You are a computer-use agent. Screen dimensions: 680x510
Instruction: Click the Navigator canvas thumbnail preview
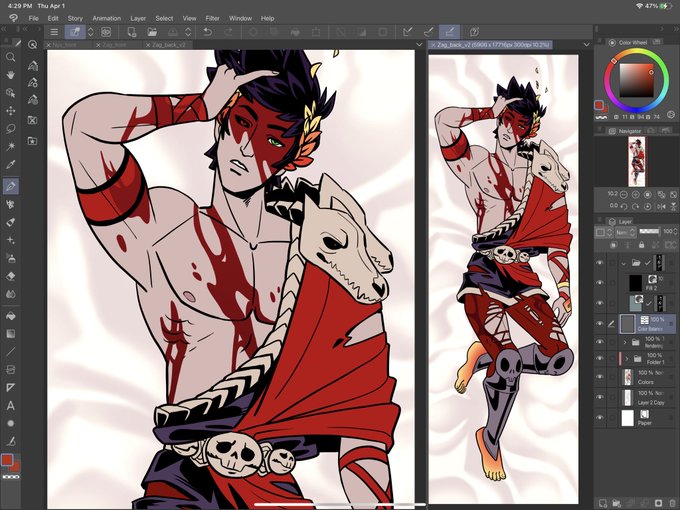pos(637,161)
